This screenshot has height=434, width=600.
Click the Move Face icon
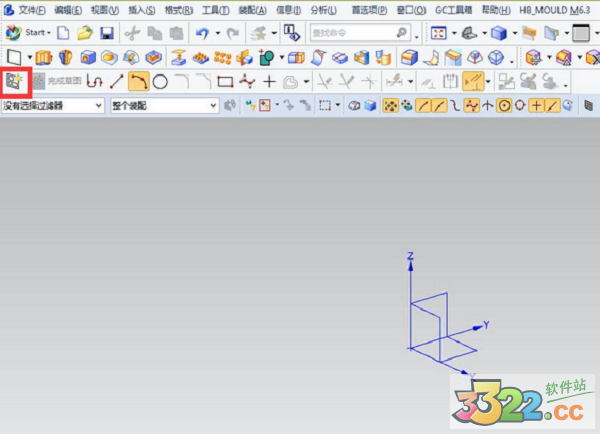(533, 57)
